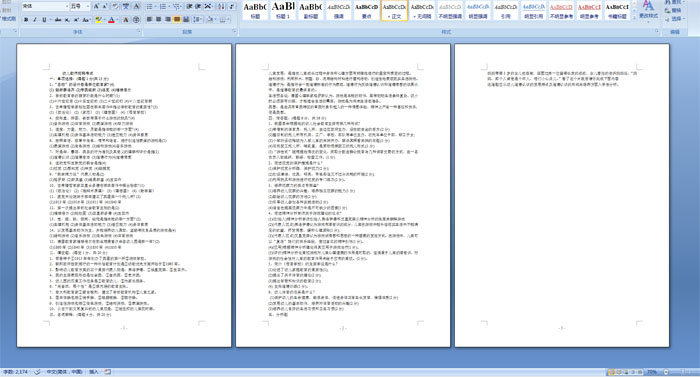Open borders dropdown
The image size is (700, 377).
pos(229,20)
